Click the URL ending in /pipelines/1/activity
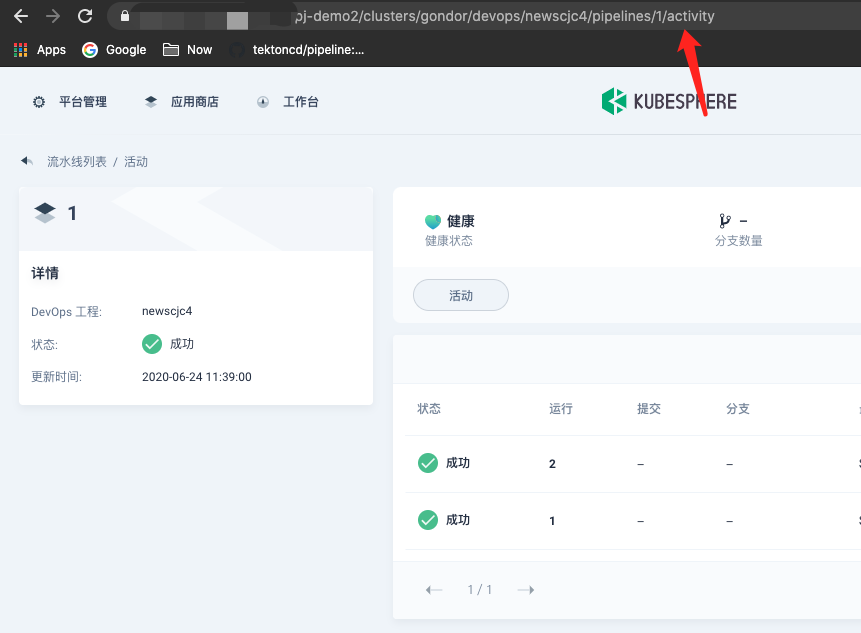 [x=504, y=16]
